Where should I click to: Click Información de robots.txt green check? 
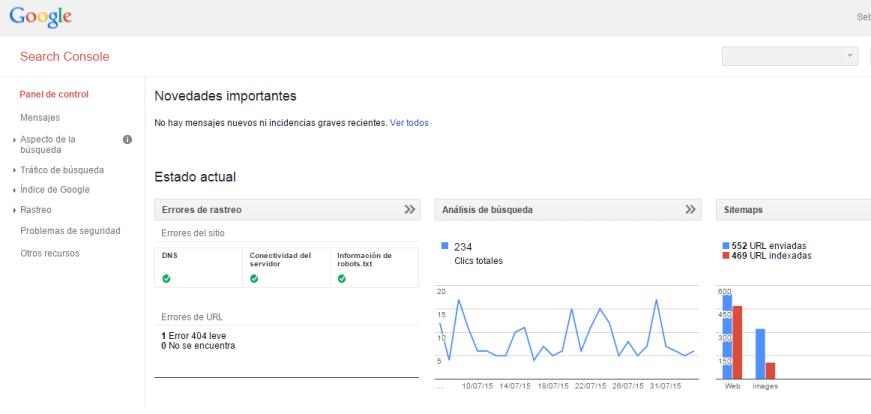click(342, 279)
